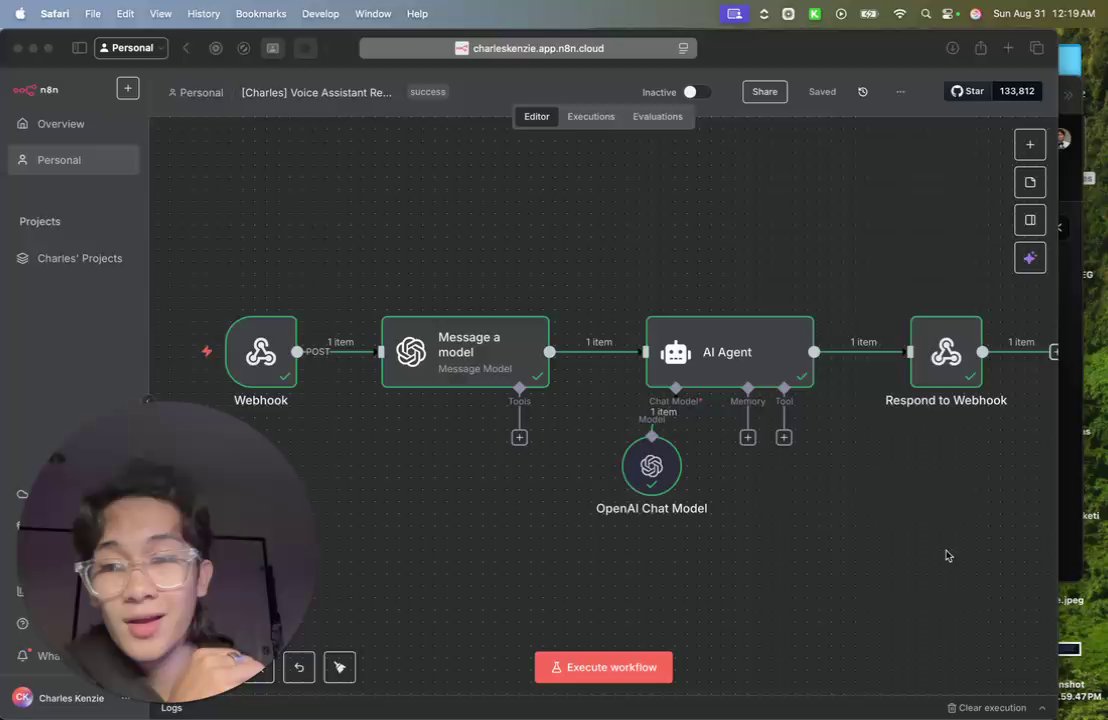This screenshot has height=720, width=1108.
Task: Open the Message a model node
Action: (x=465, y=352)
